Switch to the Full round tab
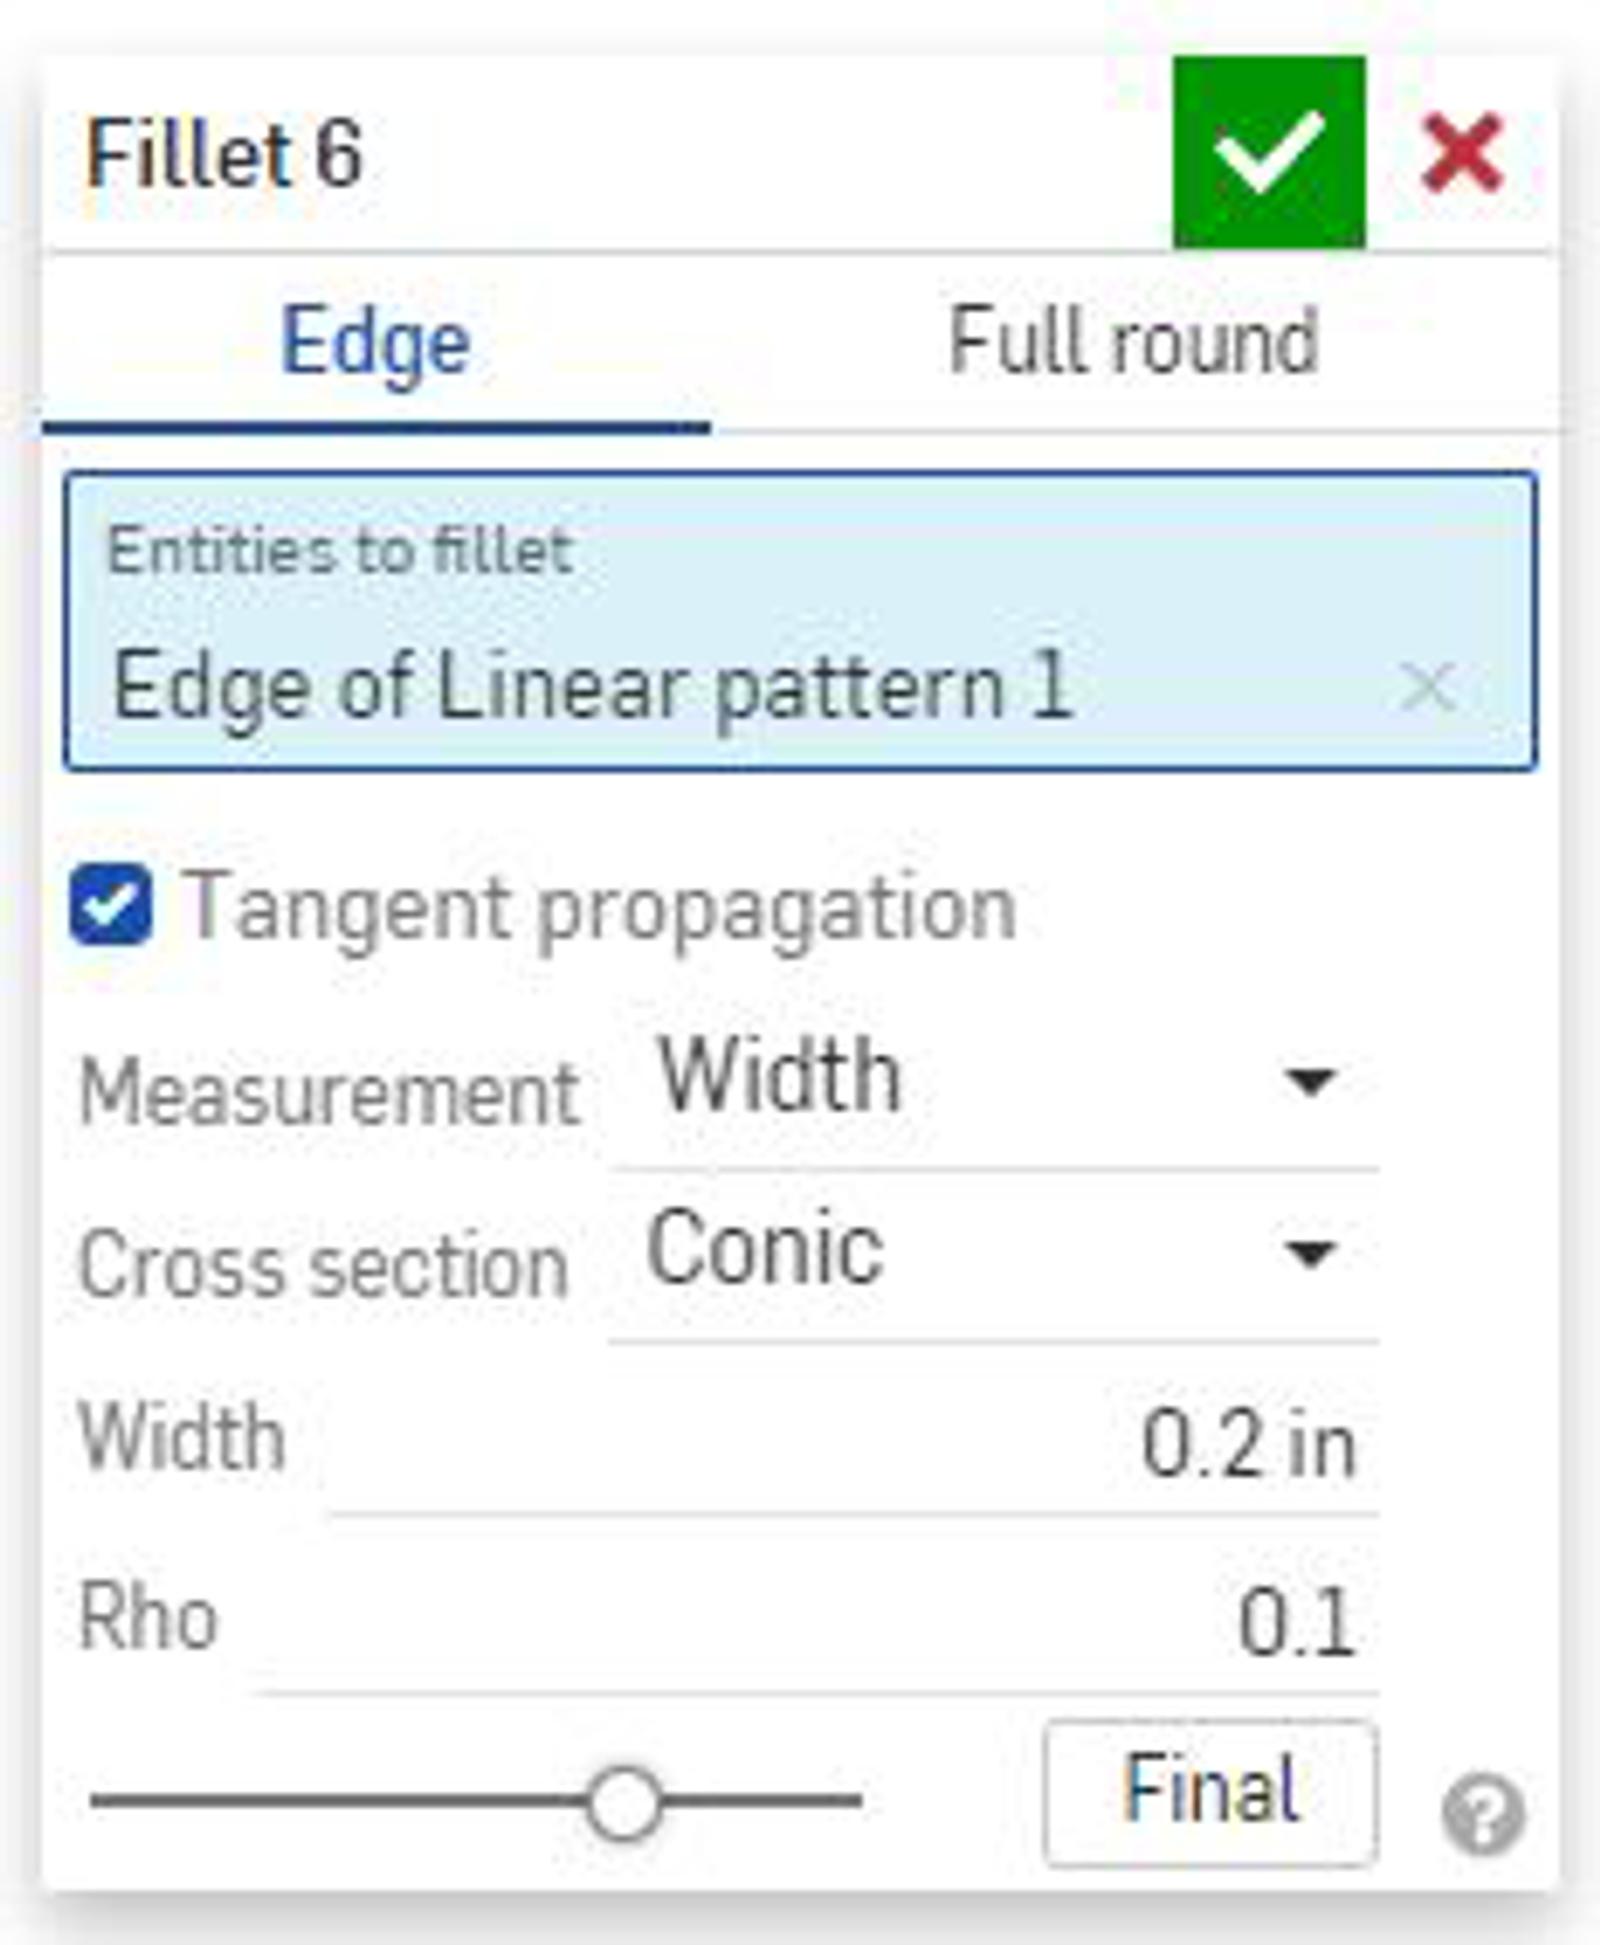1600x1945 pixels. [1133, 340]
